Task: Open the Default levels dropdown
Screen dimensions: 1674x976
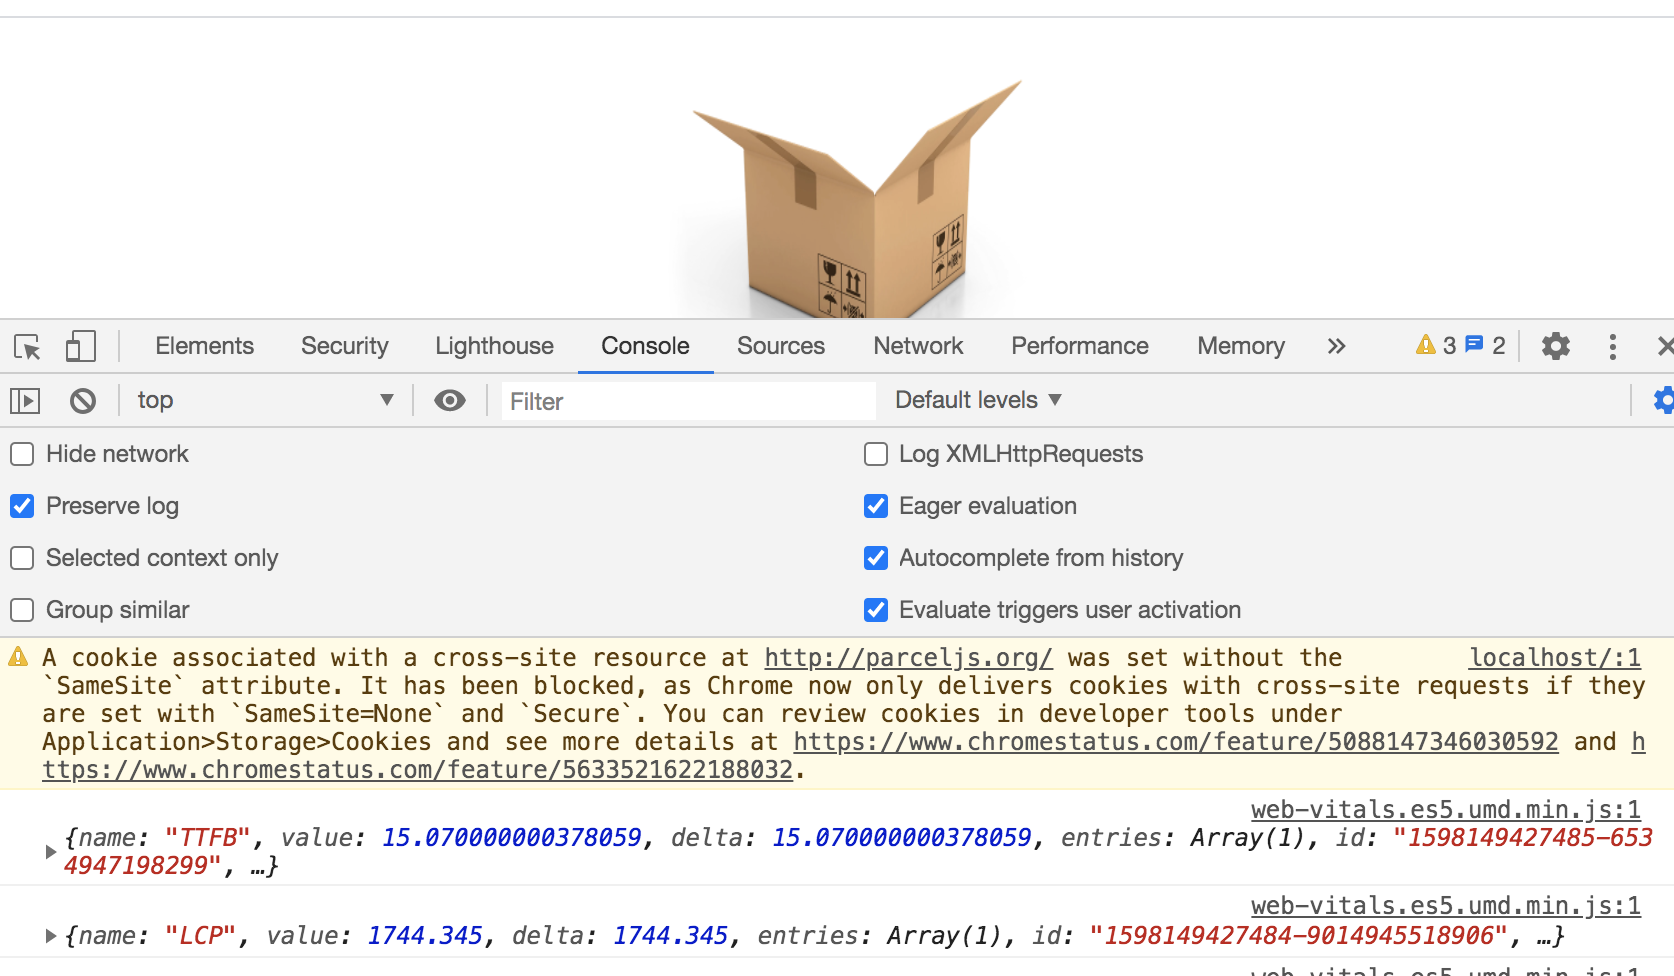Action: (978, 400)
